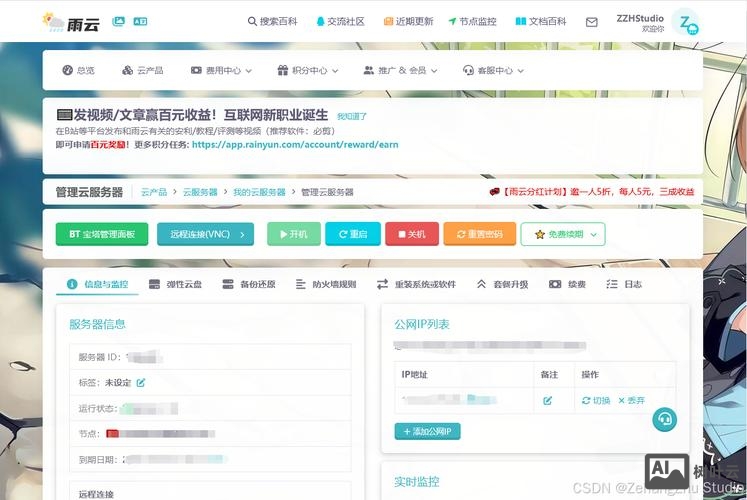Viewport: 747px width, 500px height.
Task: Open the 雨云分红计划 promotion link
Action: coord(592,191)
